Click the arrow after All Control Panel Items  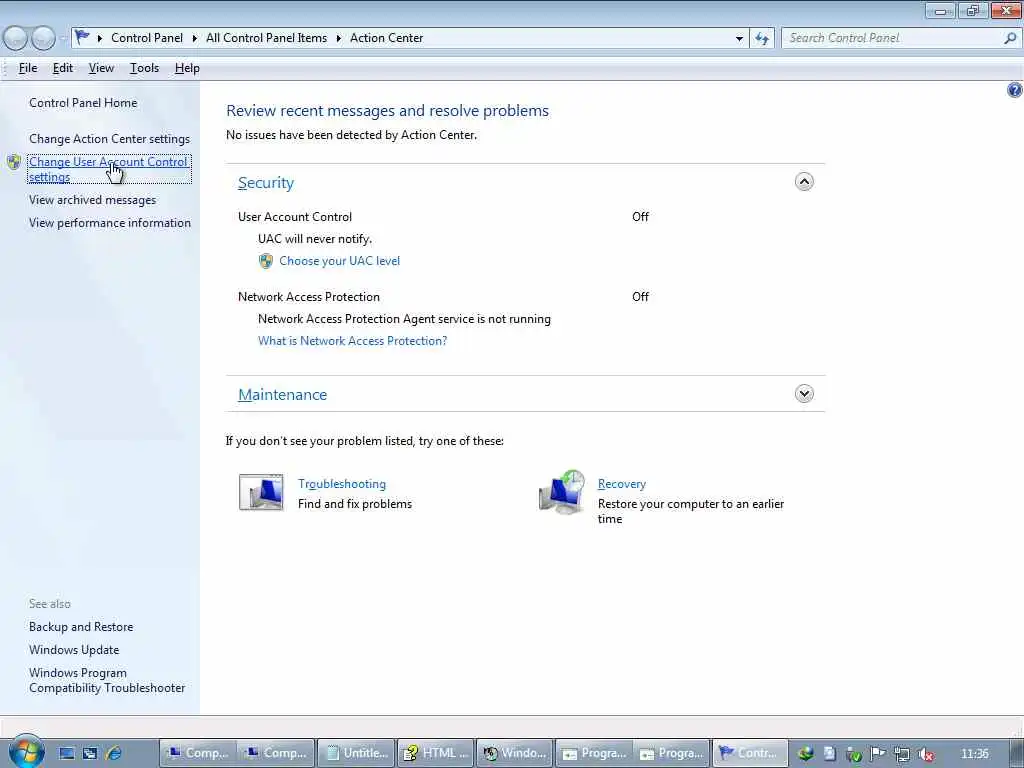click(338, 39)
